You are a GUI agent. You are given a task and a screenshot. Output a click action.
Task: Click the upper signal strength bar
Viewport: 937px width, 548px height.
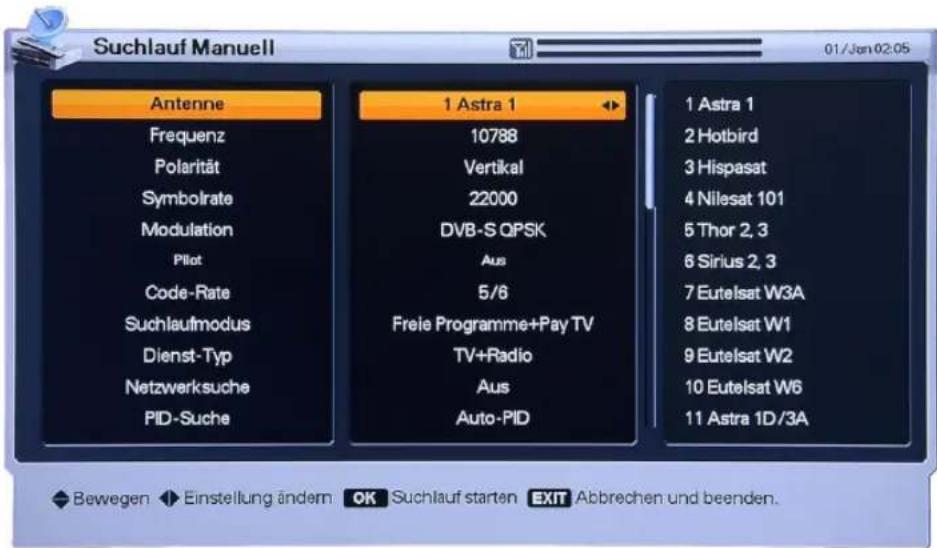pyautogui.click(x=649, y=42)
